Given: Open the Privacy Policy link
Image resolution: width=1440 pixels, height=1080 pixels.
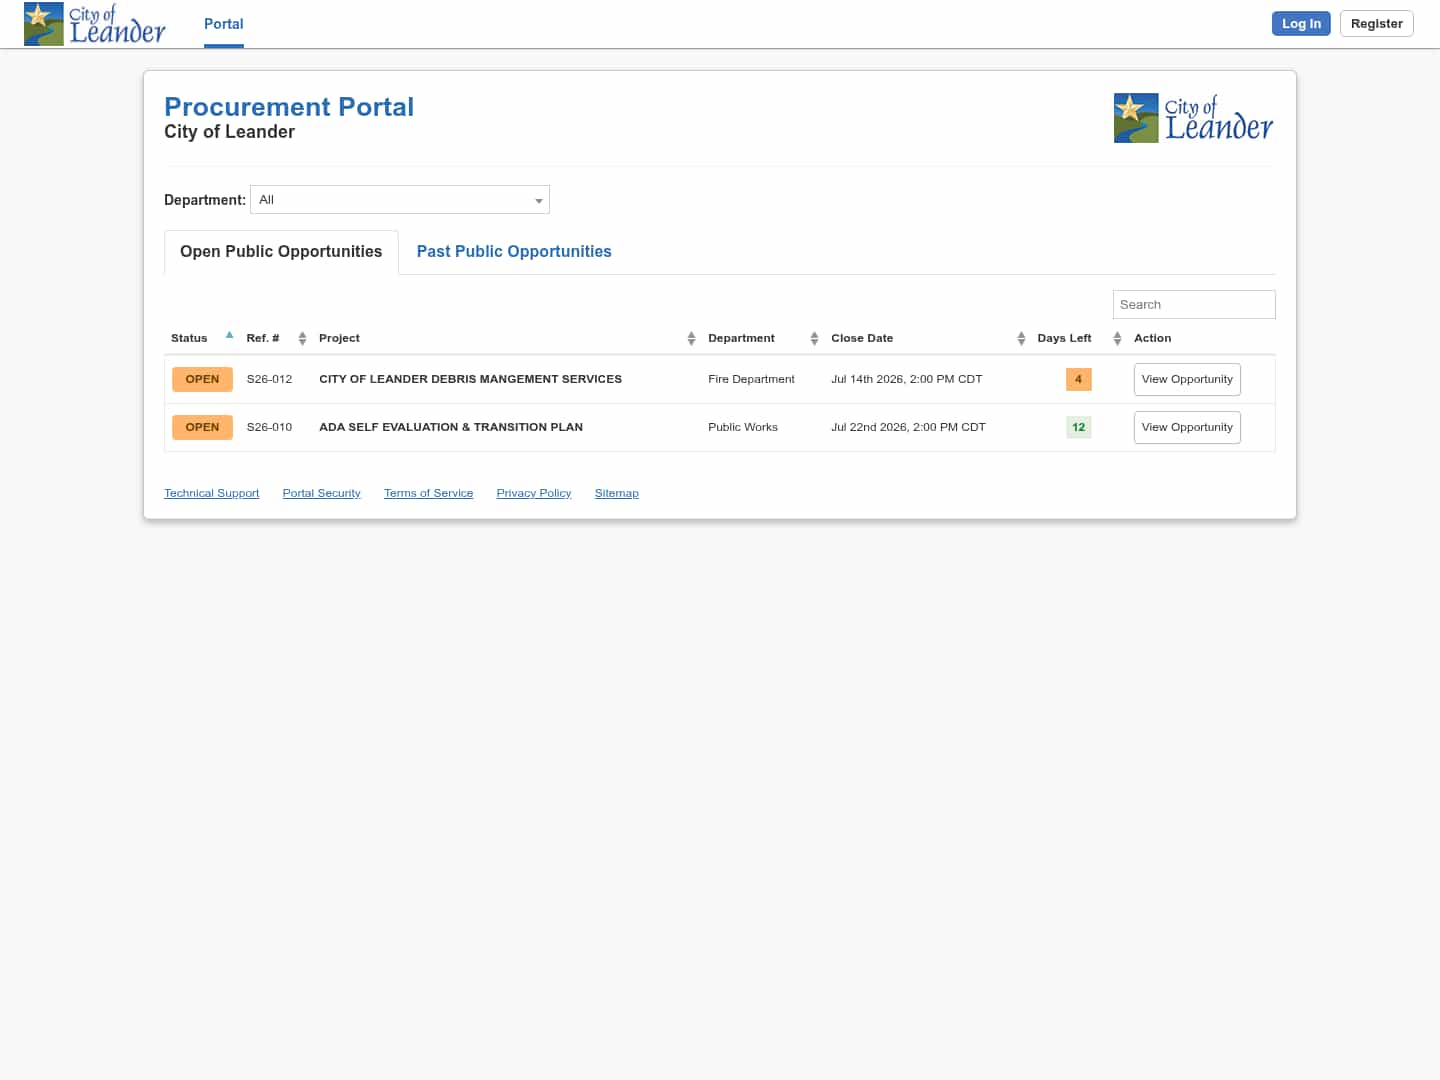Looking at the screenshot, I should (534, 493).
